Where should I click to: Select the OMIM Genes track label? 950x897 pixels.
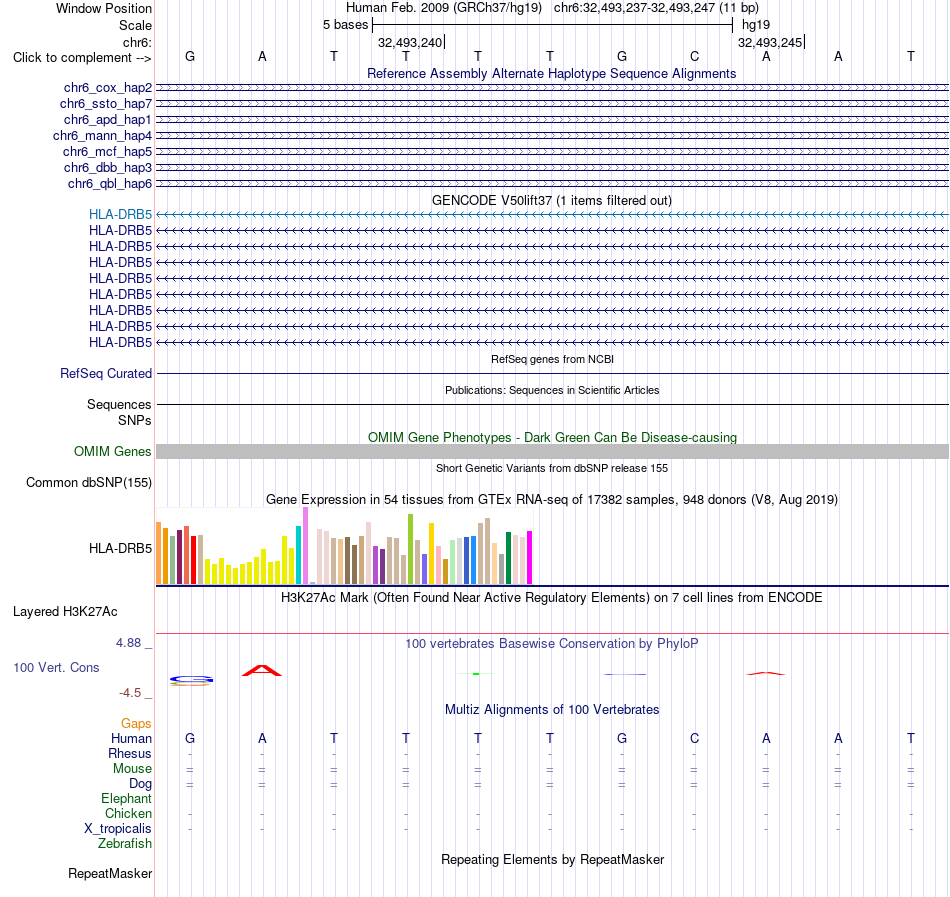[113, 451]
